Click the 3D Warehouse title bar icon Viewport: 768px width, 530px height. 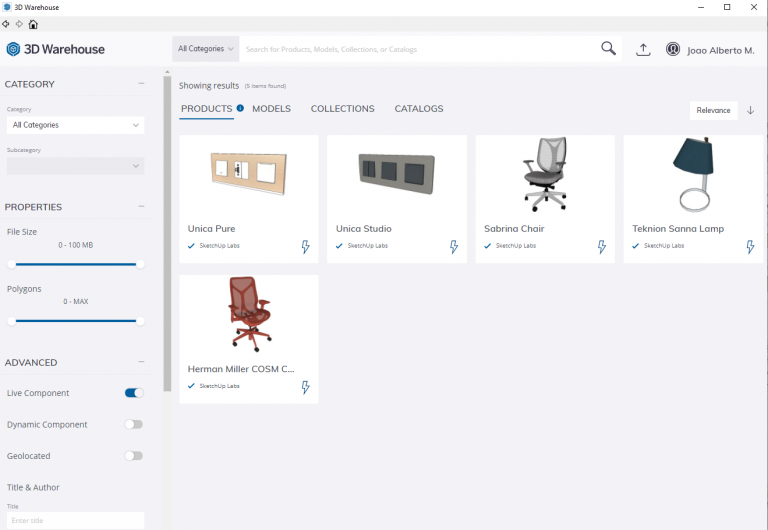pos(7,7)
